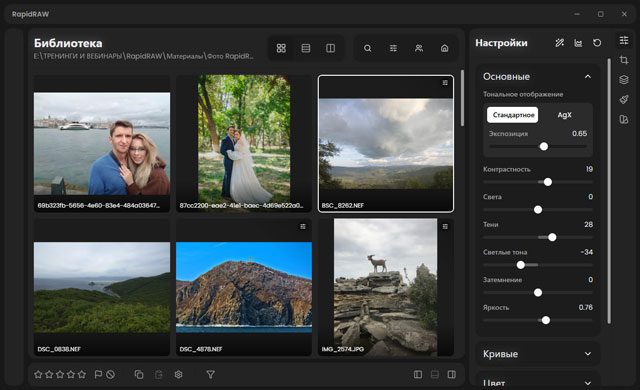Copy settings with the copy icon
The height and width of the screenshot is (390, 640).
(x=139, y=374)
